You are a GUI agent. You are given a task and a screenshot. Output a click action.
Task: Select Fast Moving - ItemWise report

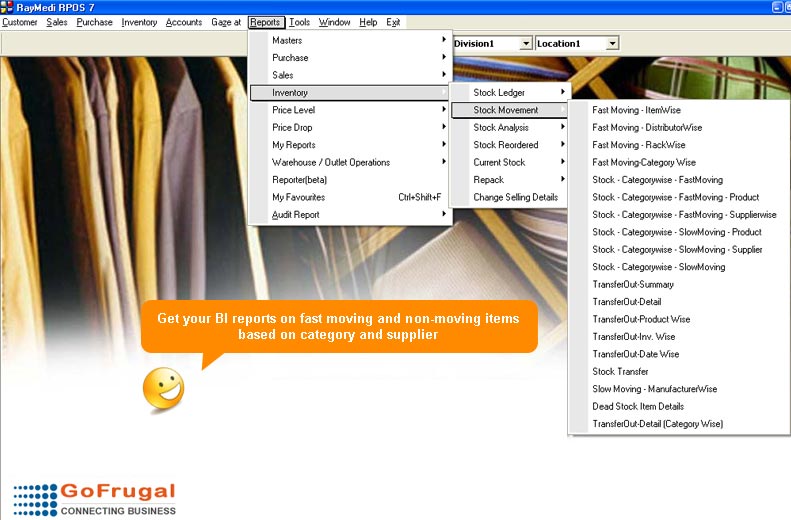(636, 110)
